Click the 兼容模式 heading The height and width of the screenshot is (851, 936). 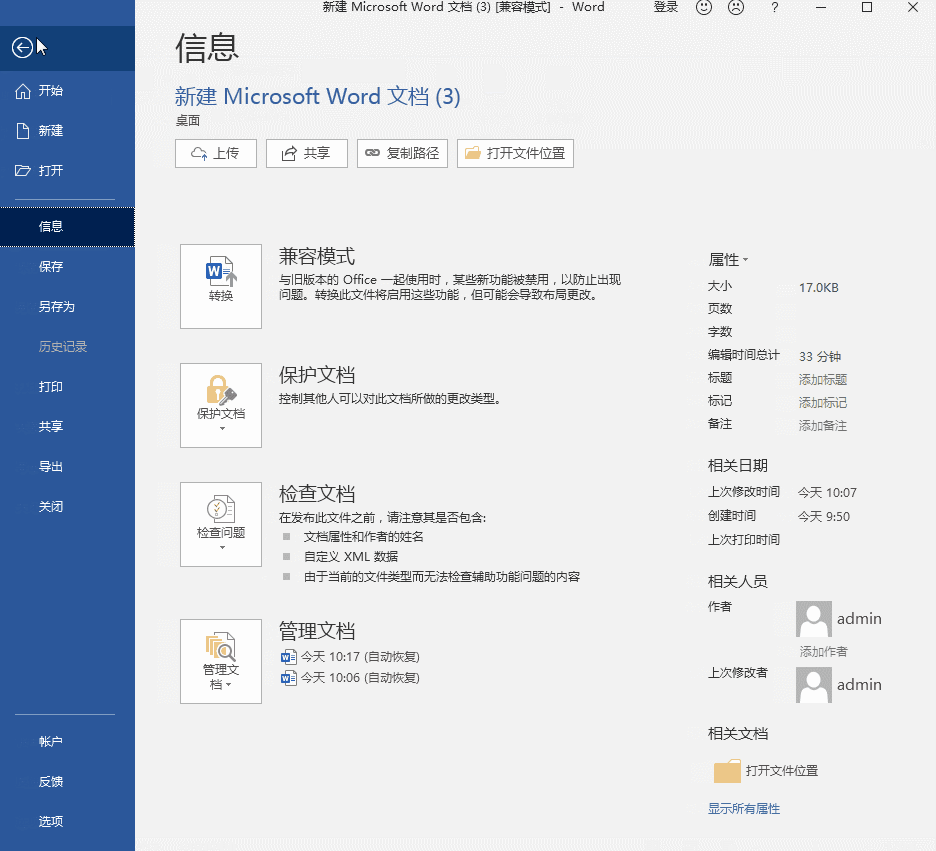coord(317,257)
